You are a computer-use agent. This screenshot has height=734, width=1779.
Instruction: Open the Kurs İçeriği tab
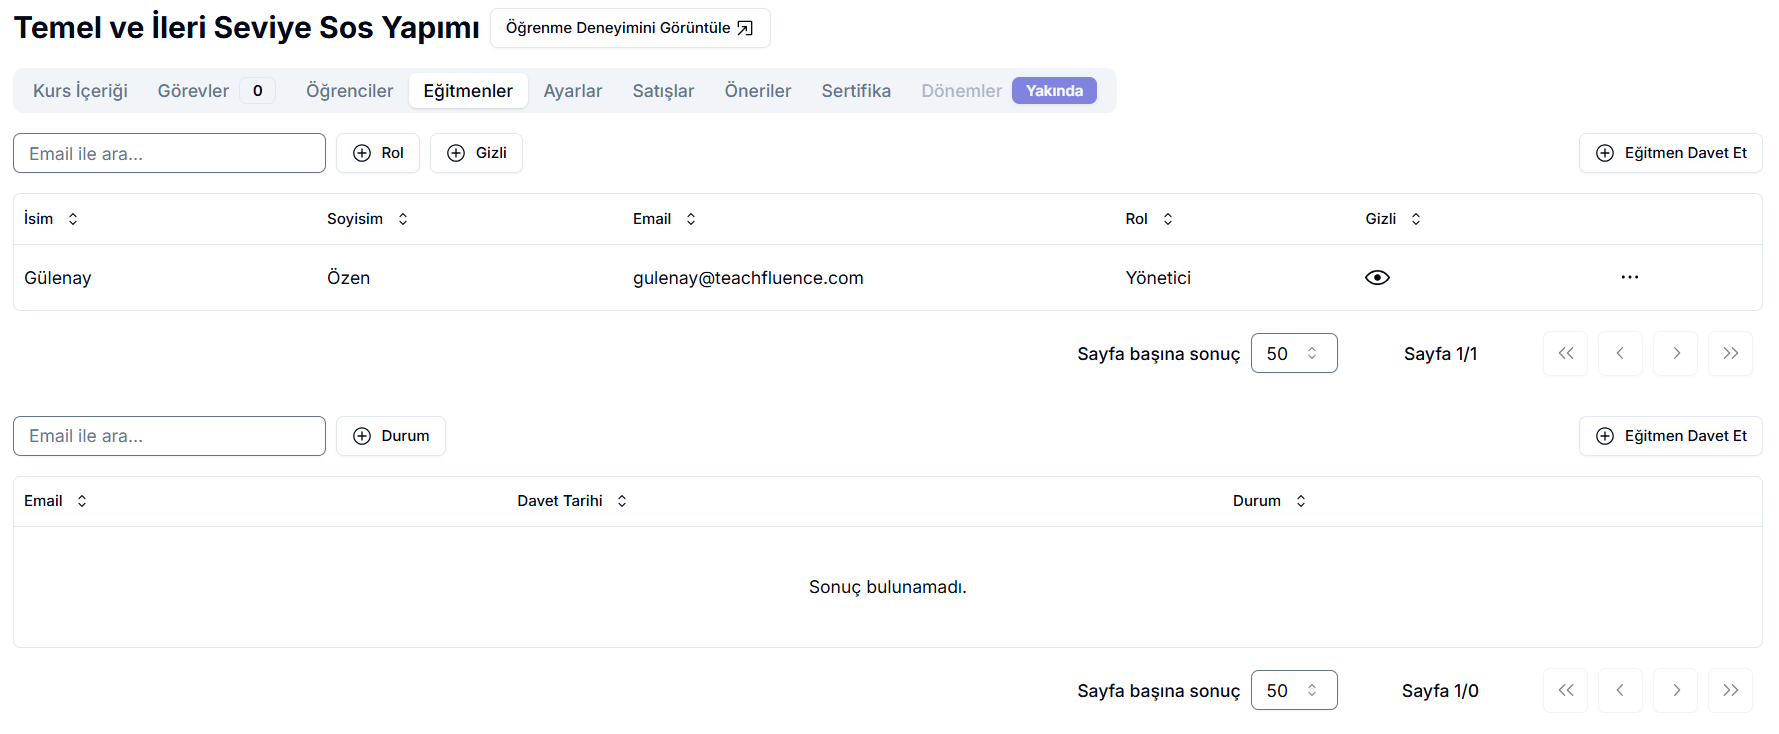point(80,91)
